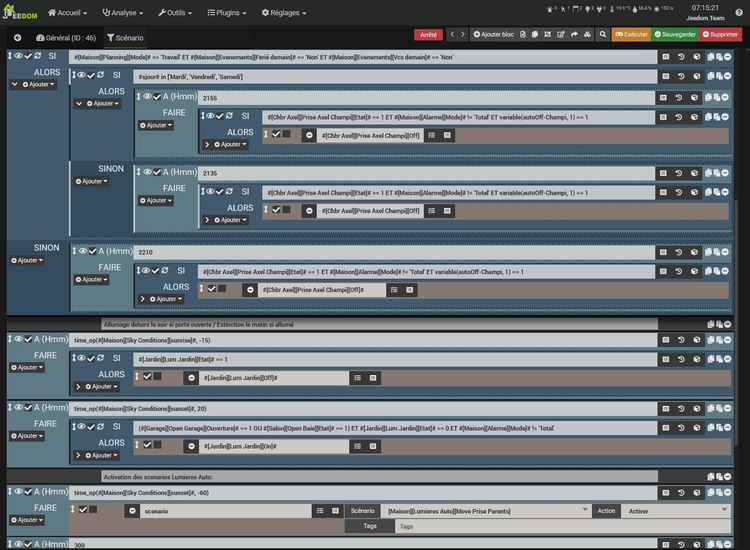The width and height of the screenshot is (750, 550).
Task: Toggle checkbox of Lum Jardin Off action
Action: 147,377
